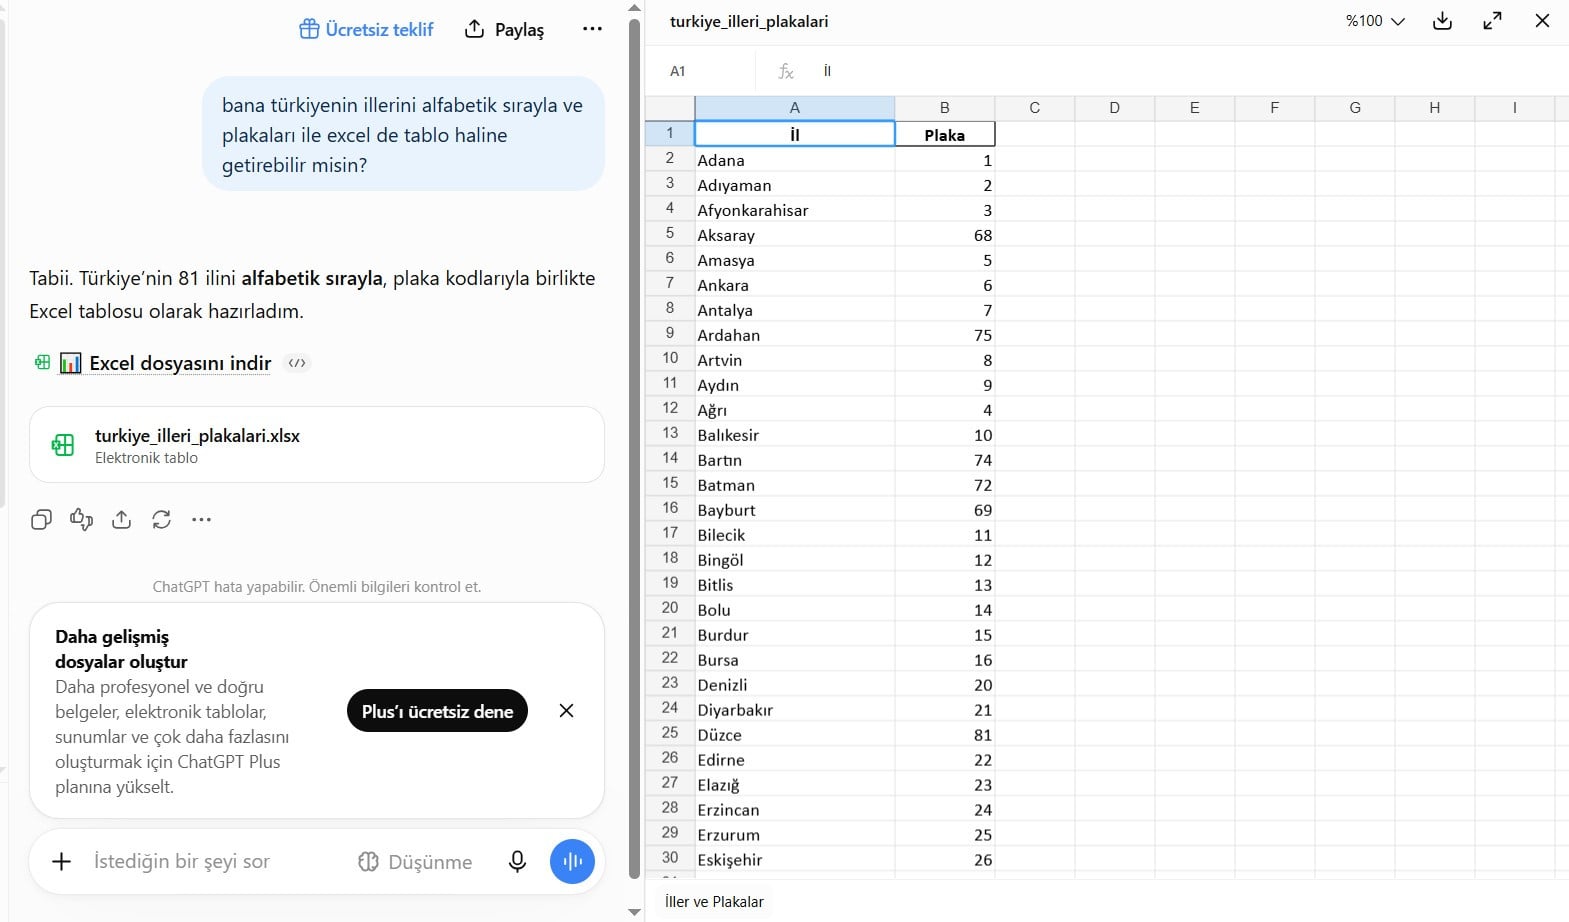Click the thumbs feedback icon under response
Viewport: 1569px width, 922px height.
[81, 519]
